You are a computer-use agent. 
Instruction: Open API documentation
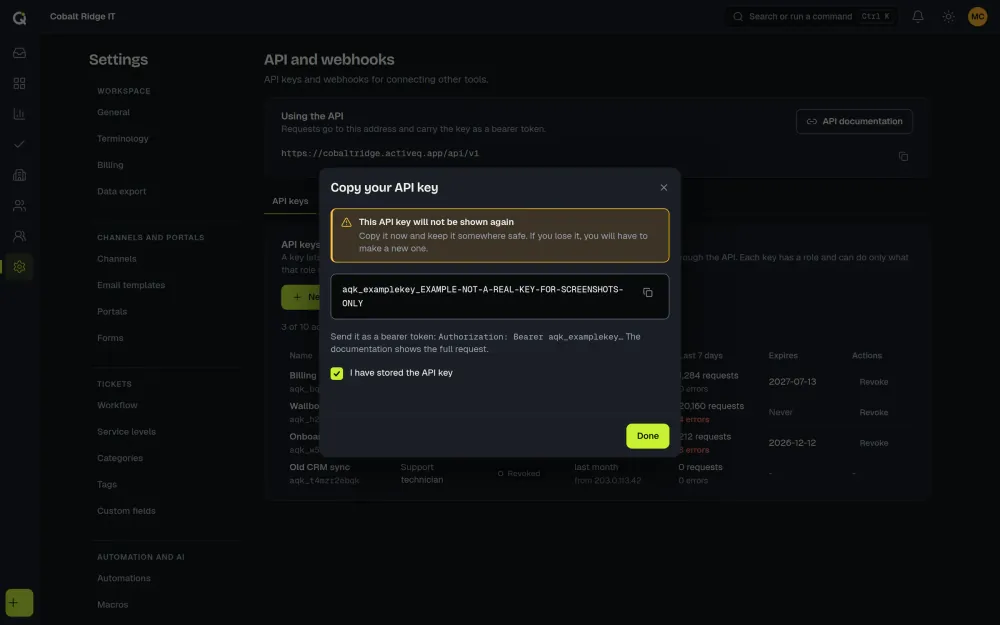[854, 121]
